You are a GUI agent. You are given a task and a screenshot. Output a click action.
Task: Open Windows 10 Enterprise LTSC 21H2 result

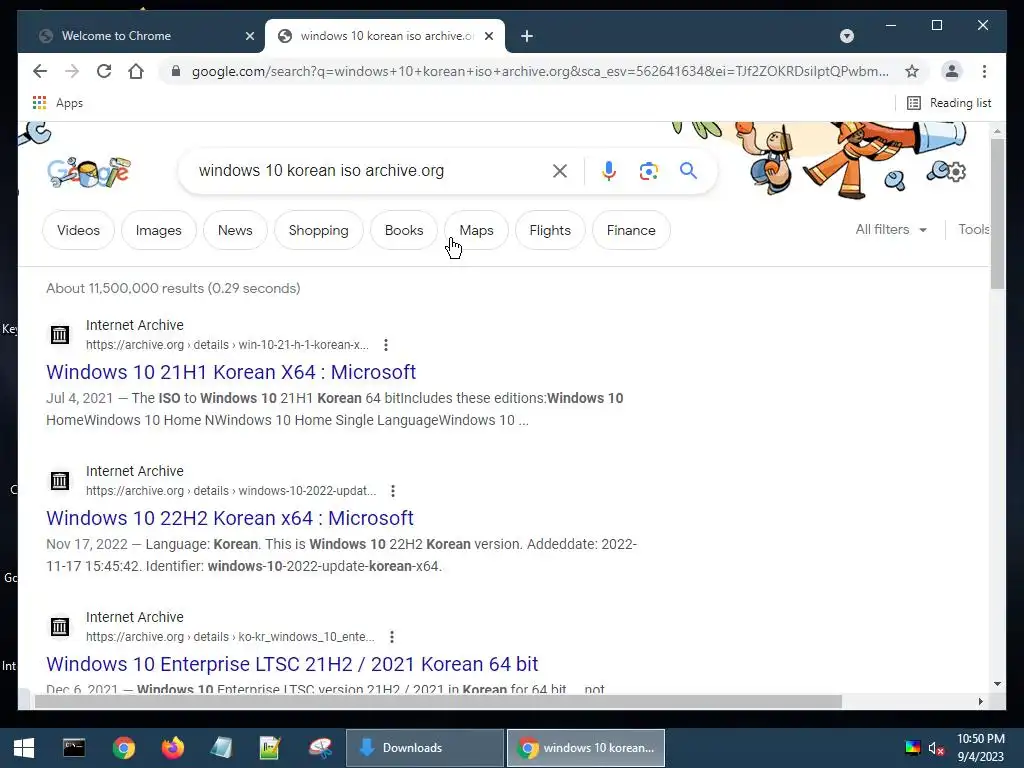(292, 664)
